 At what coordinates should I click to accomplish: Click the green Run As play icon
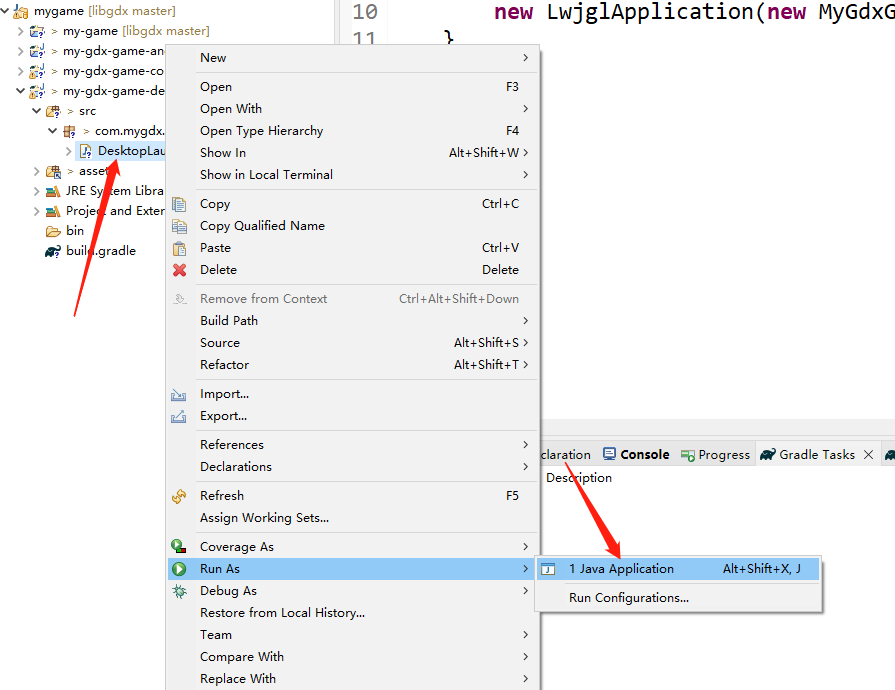pyautogui.click(x=179, y=569)
